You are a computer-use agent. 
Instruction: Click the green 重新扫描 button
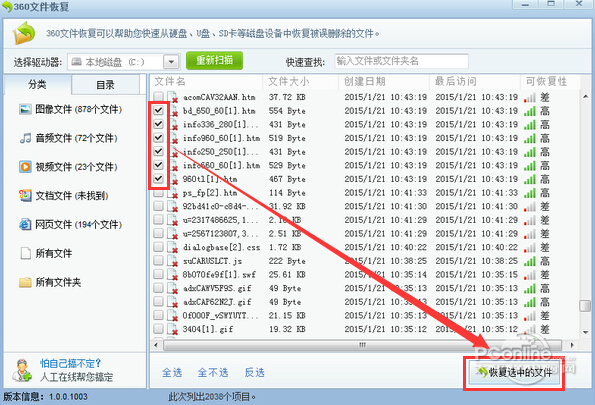[x=214, y=61]
